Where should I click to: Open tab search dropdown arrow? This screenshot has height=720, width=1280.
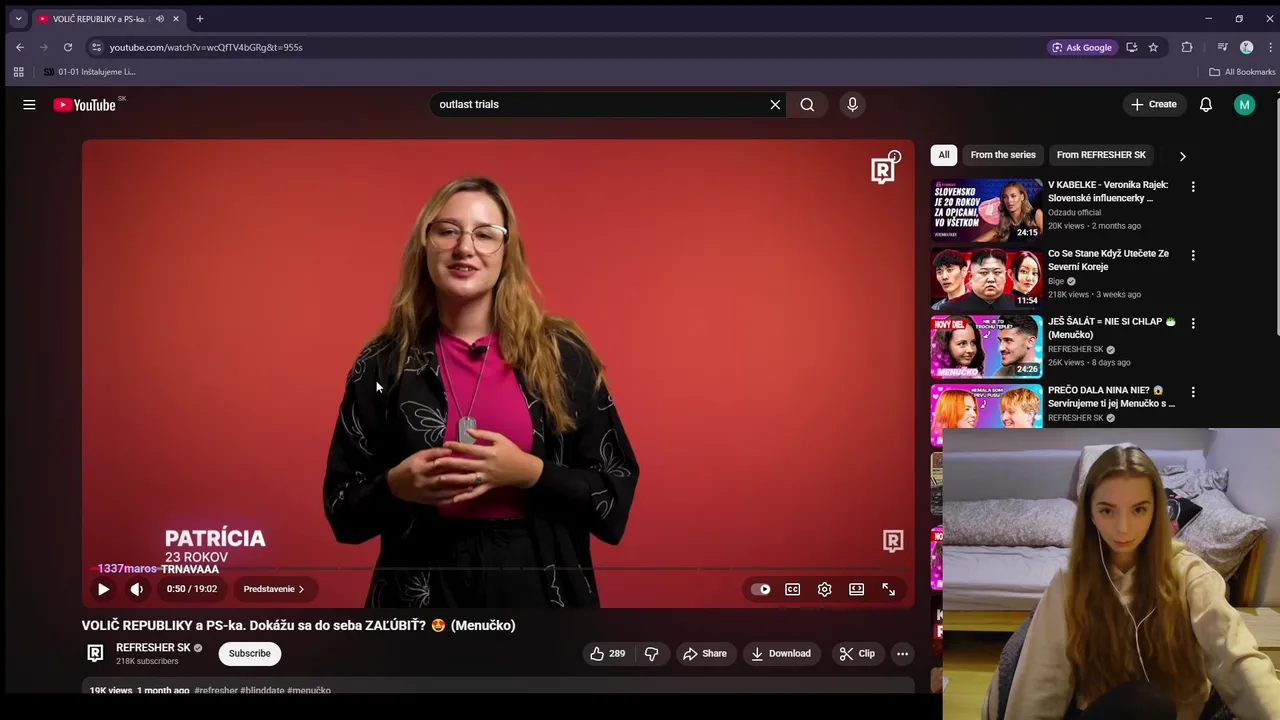pyautogui.click(x=18, y=18)
